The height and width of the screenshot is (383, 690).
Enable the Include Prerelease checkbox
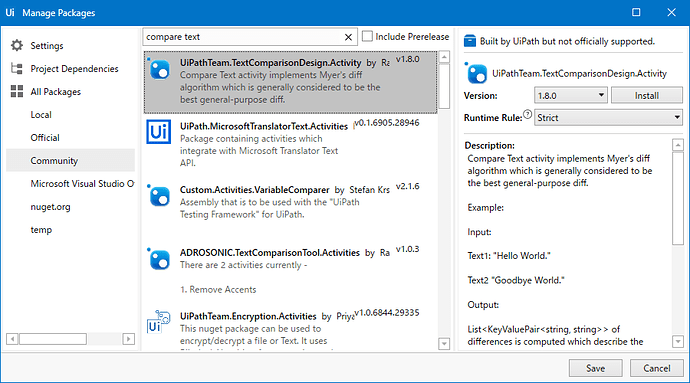coord(367,36)
